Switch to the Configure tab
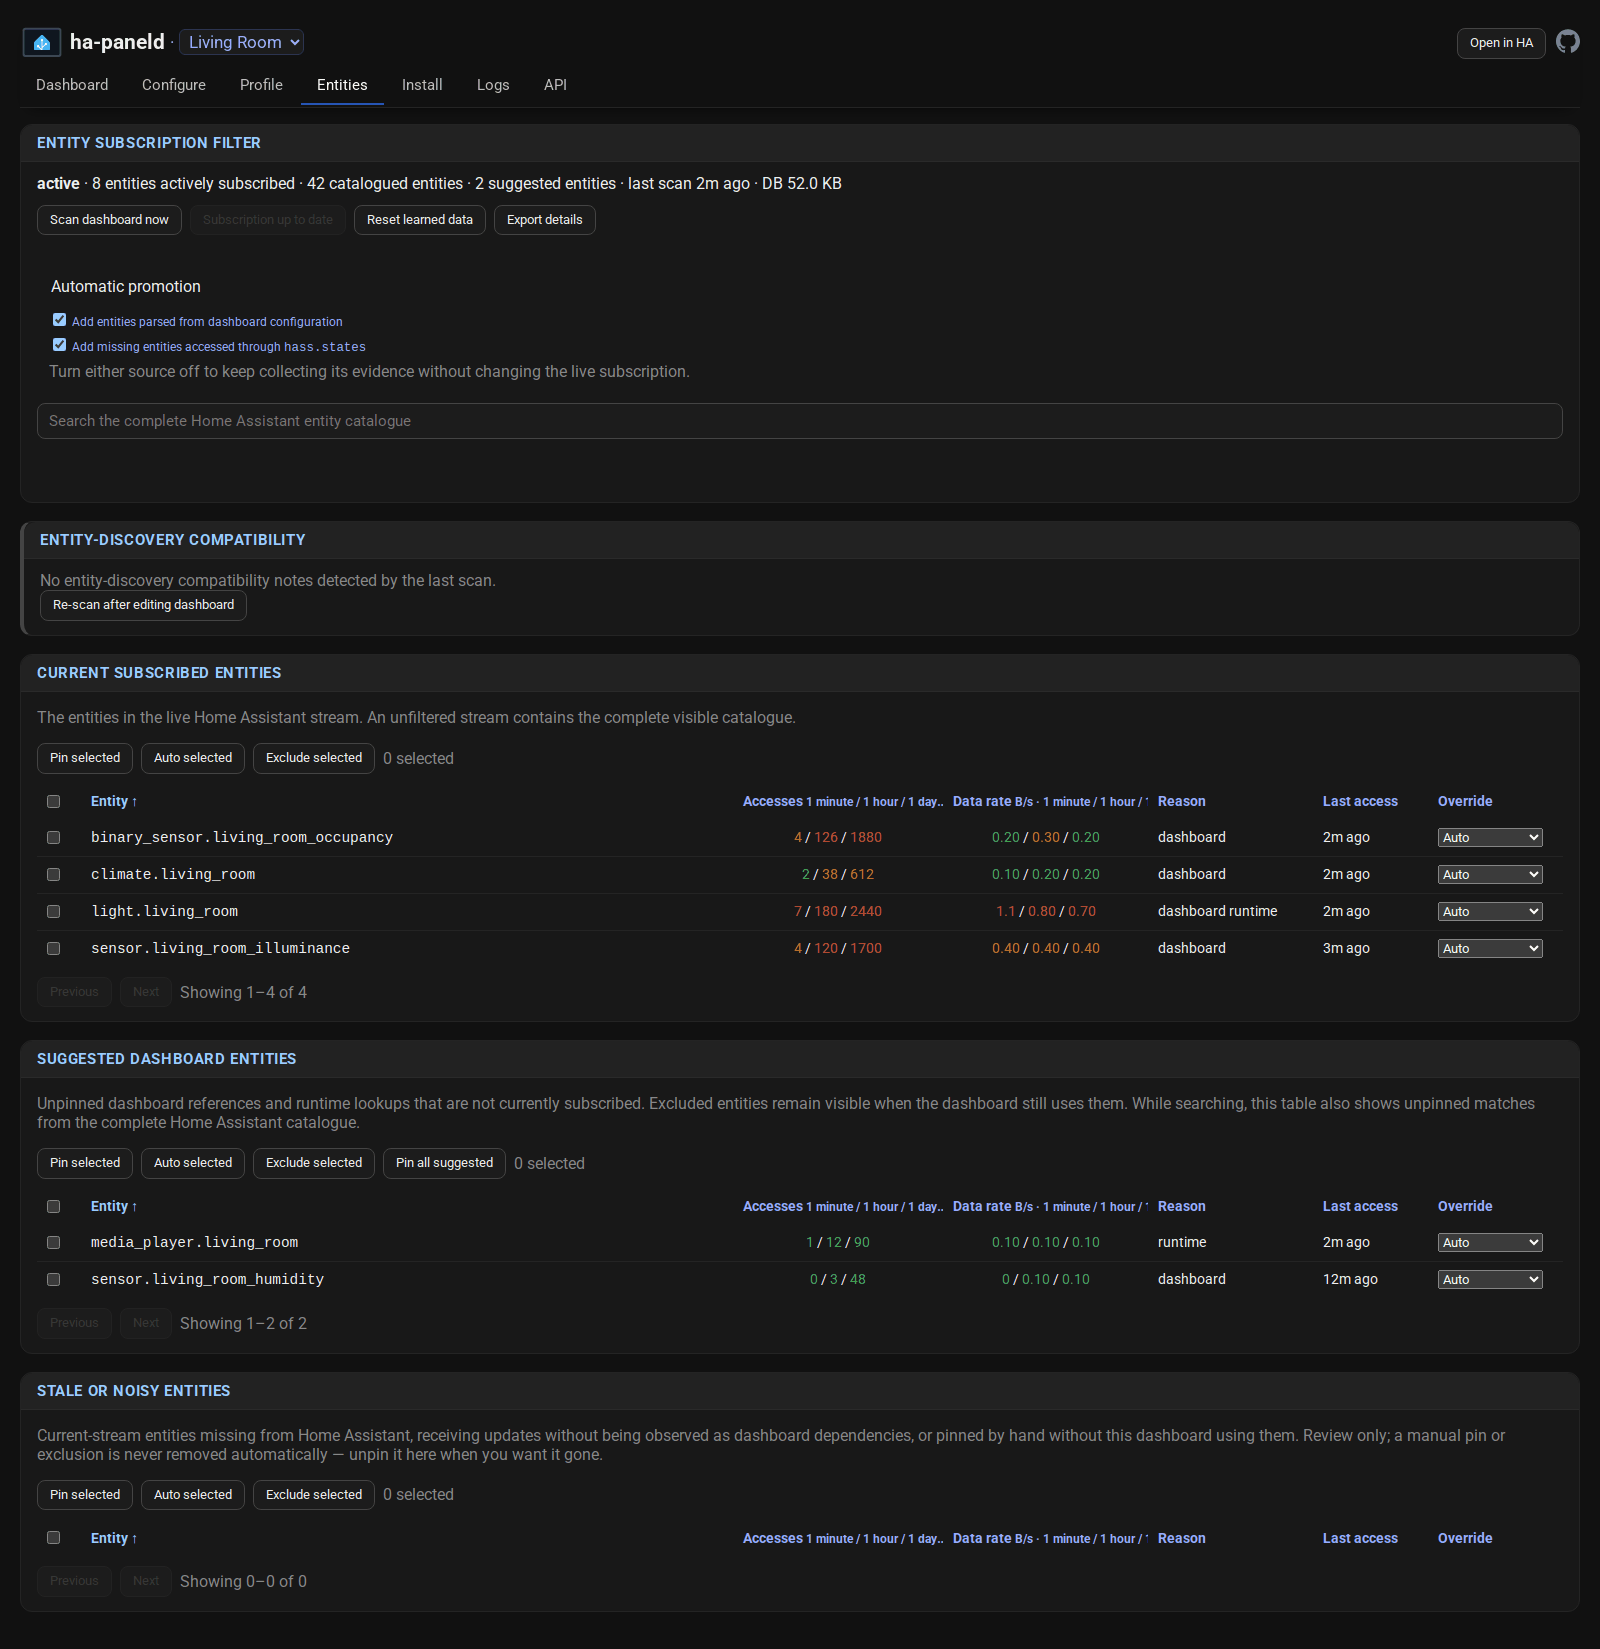 [174, 85]
